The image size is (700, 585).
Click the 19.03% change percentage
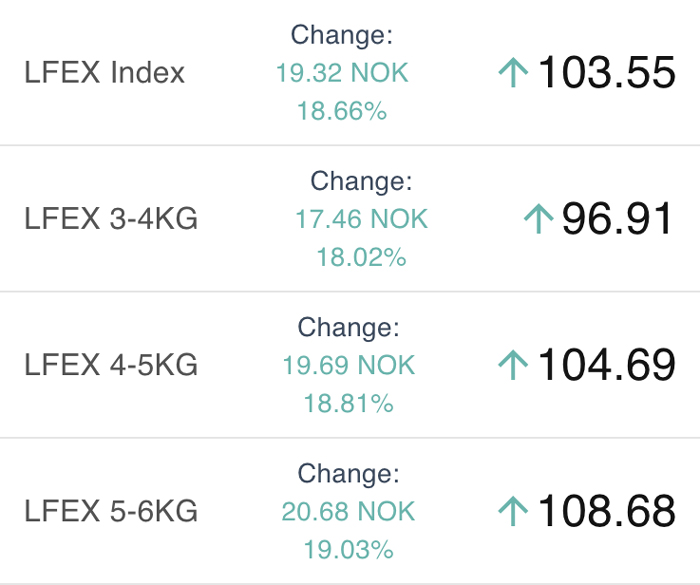click(349, 549)
